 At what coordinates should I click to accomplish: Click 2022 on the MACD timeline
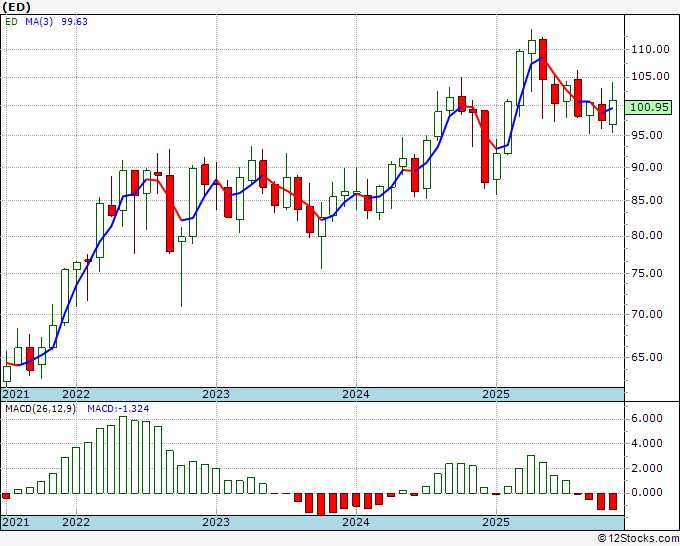76,522
